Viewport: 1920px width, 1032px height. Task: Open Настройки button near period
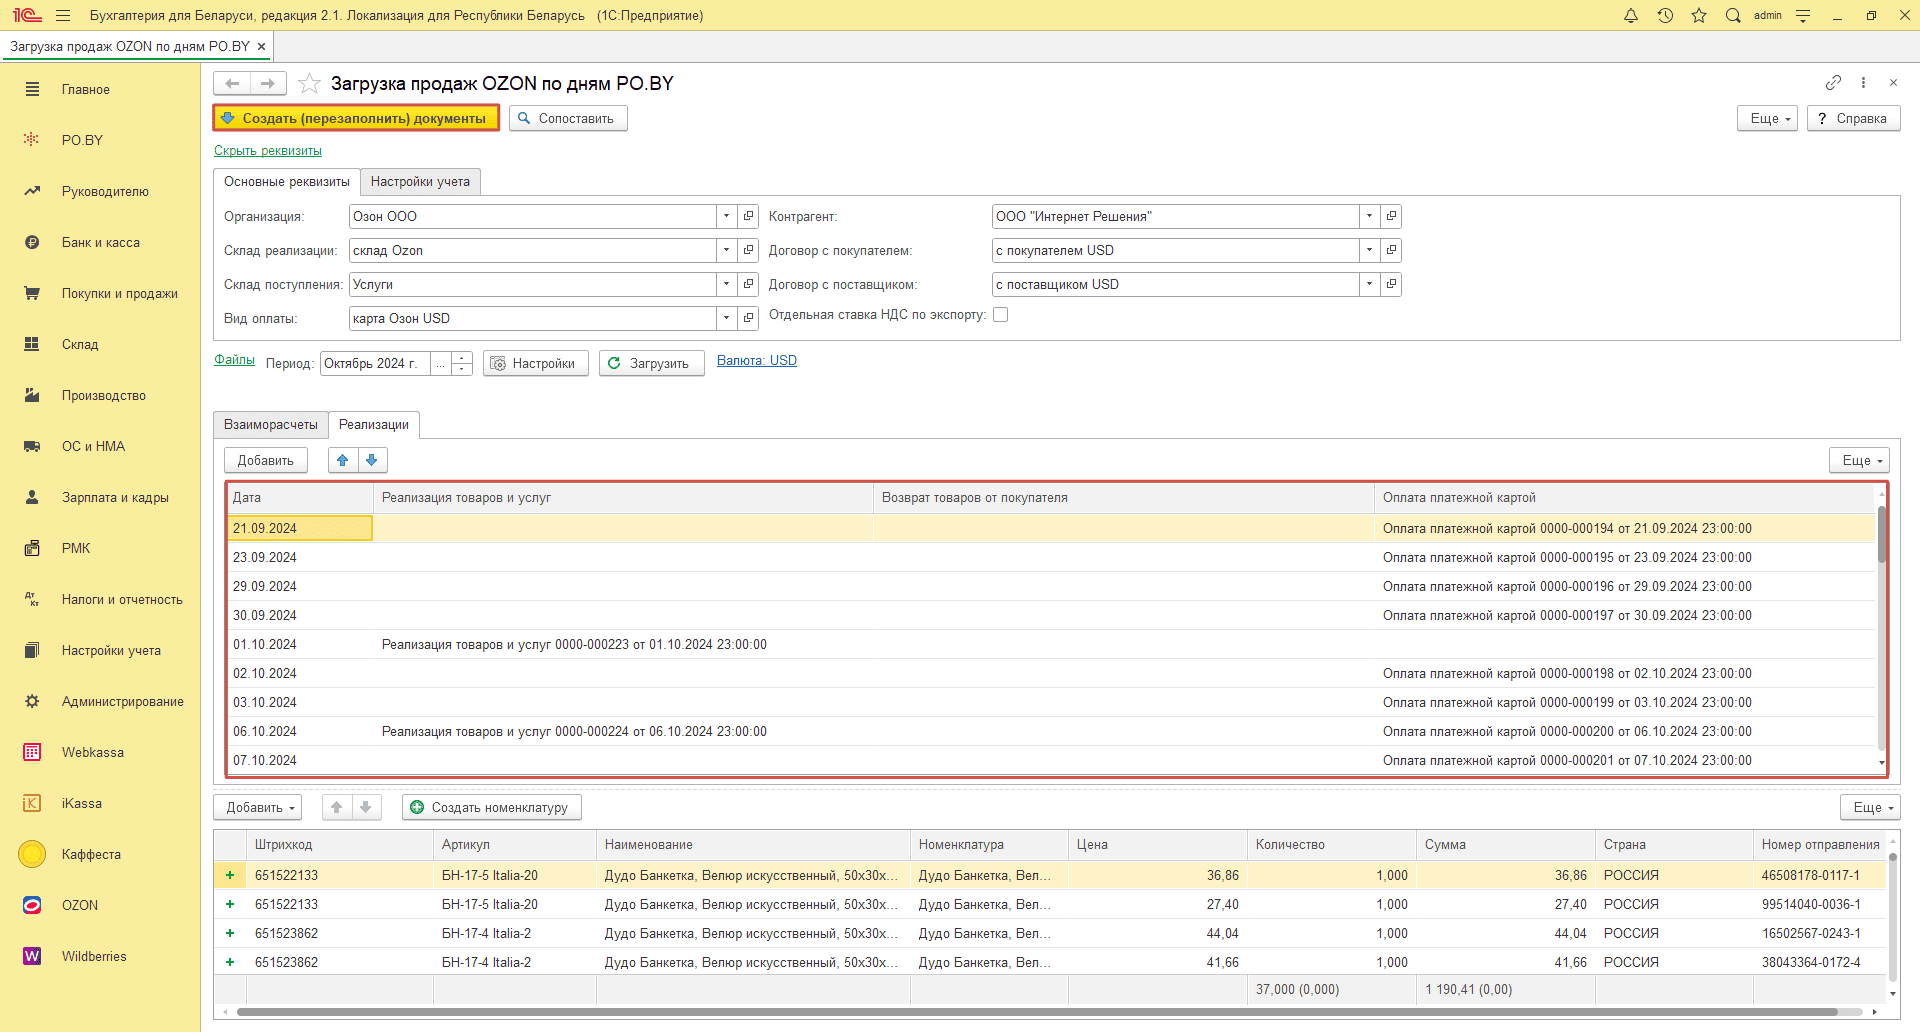click(535, 363)
